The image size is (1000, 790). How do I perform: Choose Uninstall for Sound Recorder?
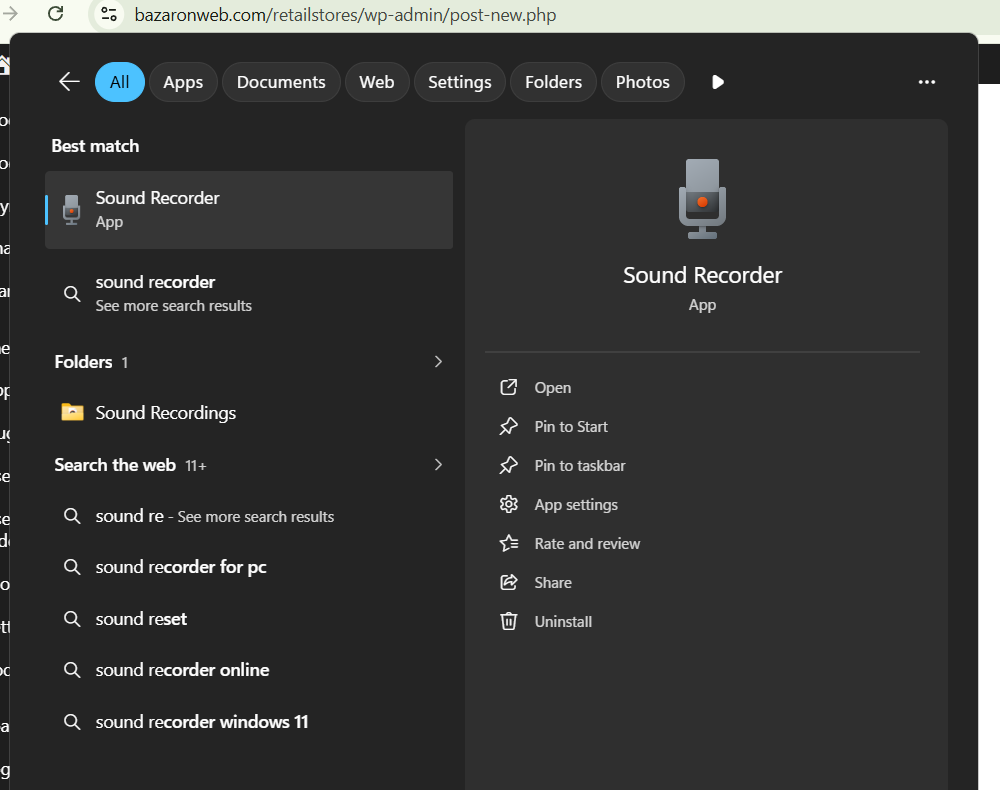(562, 621)
